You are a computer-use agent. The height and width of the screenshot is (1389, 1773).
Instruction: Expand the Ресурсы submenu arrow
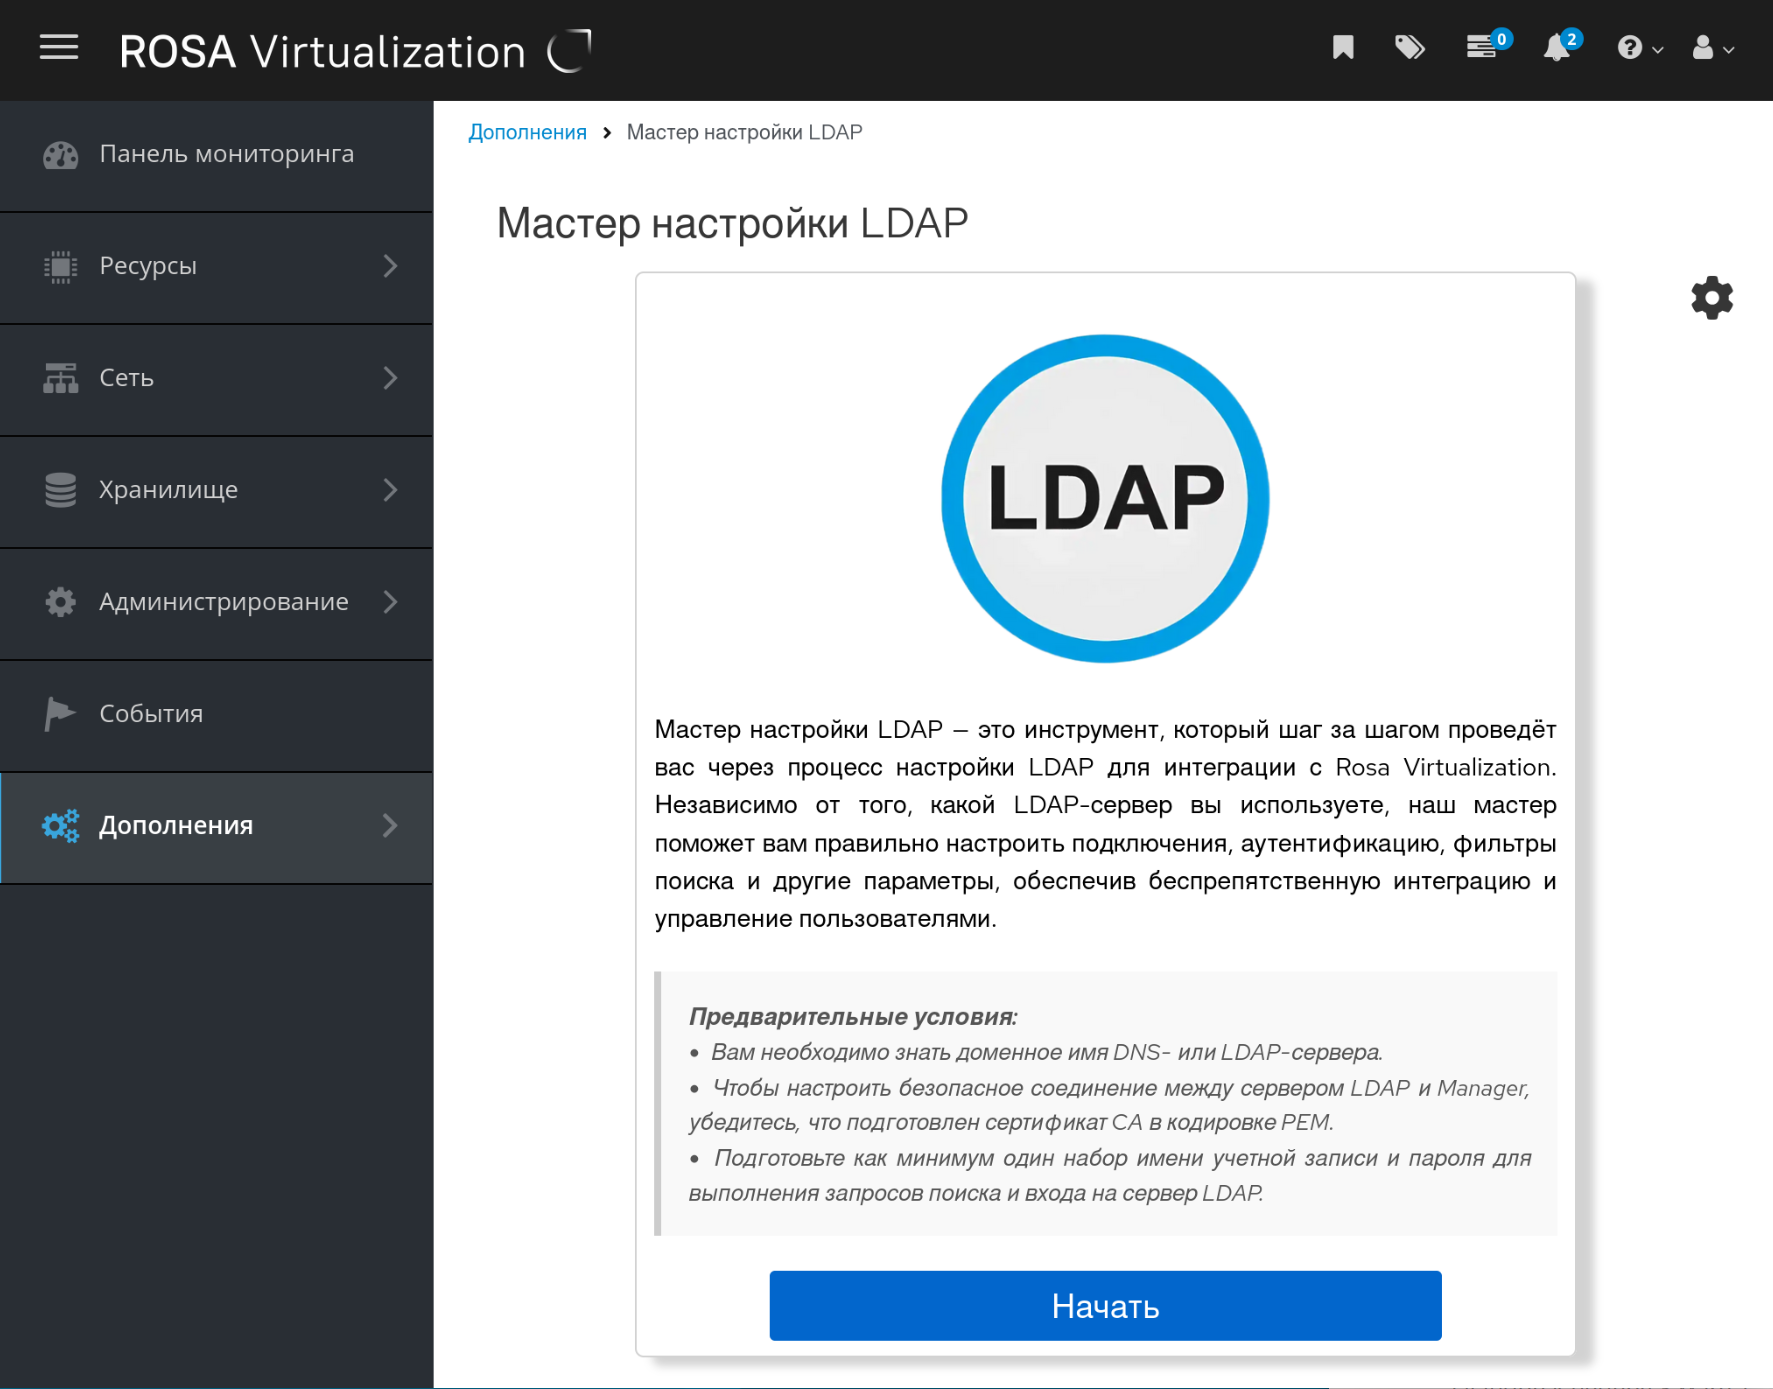click(x=390, y=266)
